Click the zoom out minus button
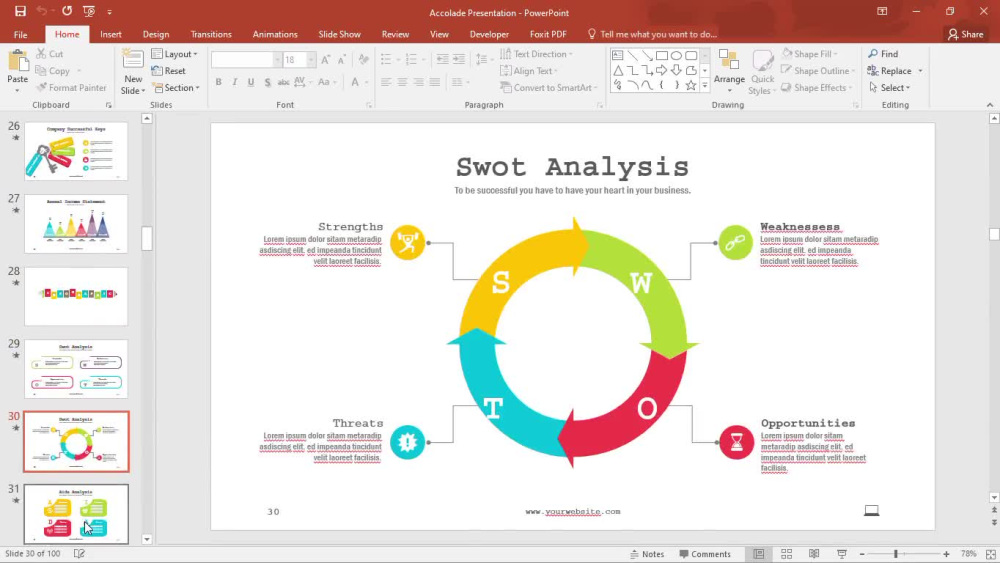Image resolution: width=1000 pixels, height=563 pixels. [862, 554]
